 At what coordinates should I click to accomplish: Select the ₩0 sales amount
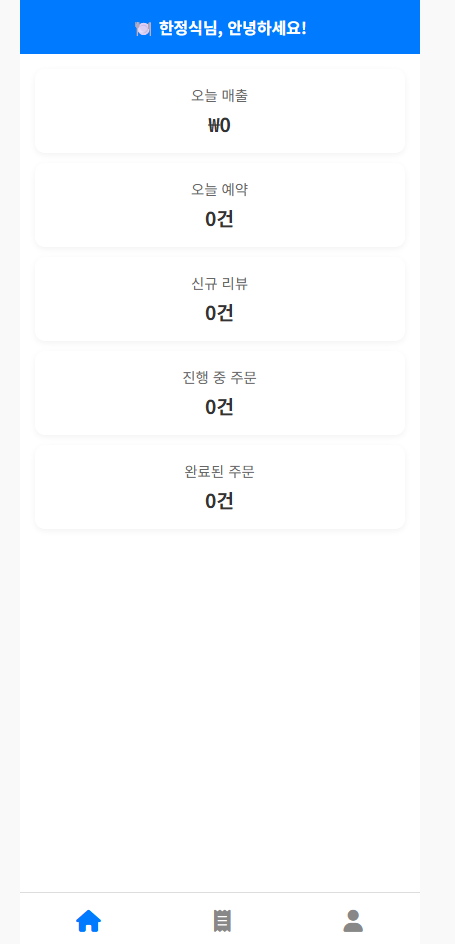220,125
